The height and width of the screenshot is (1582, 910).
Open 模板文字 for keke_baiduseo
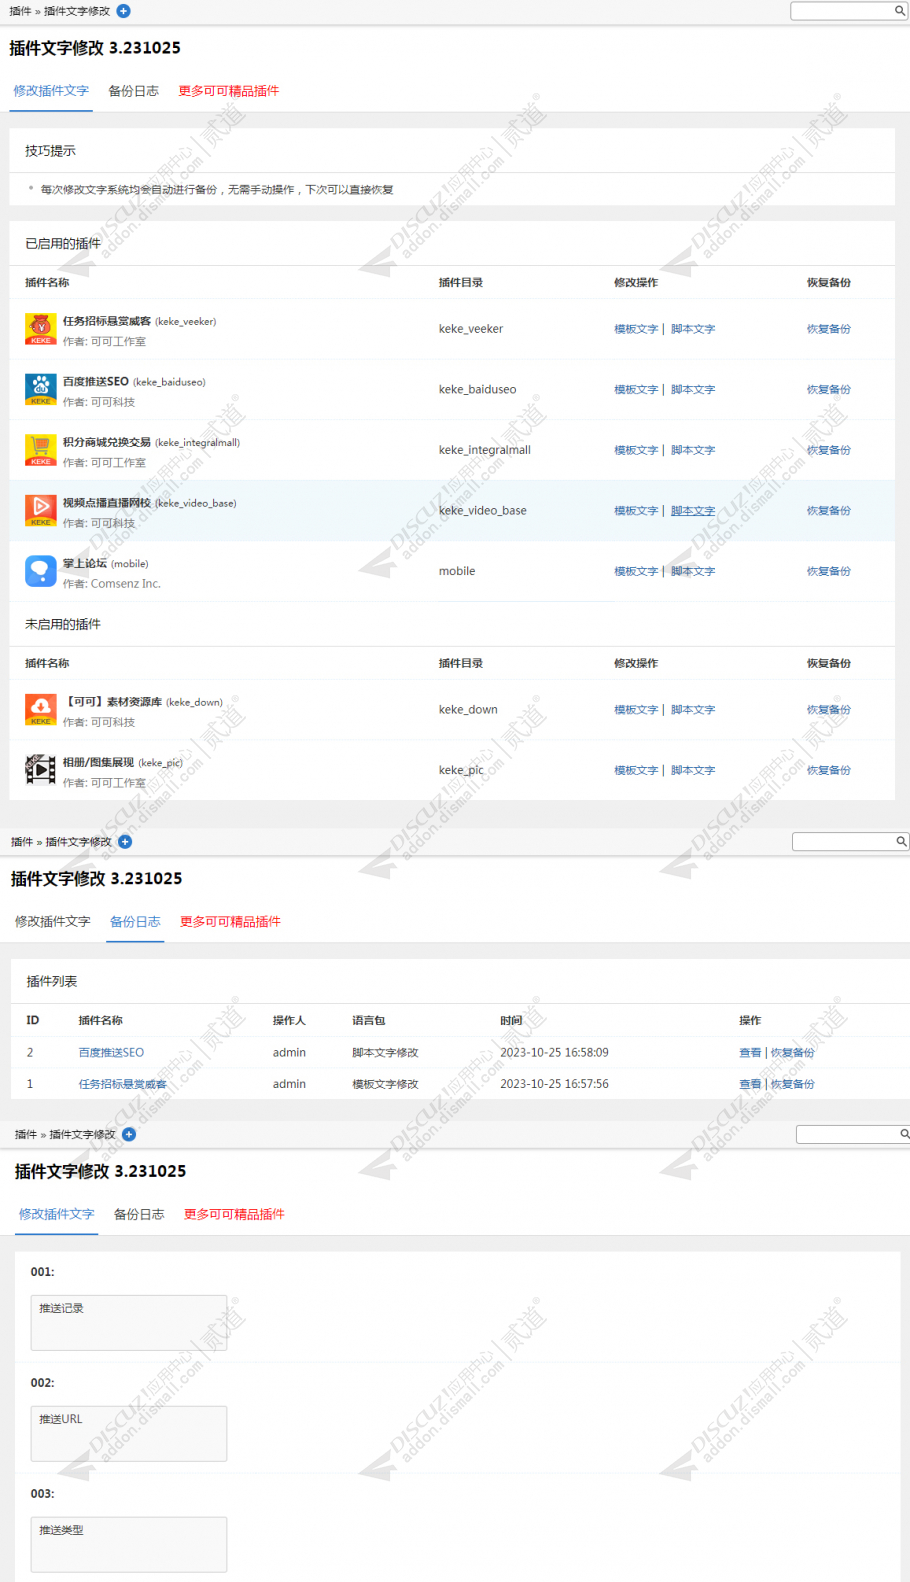tap(636, 390)
